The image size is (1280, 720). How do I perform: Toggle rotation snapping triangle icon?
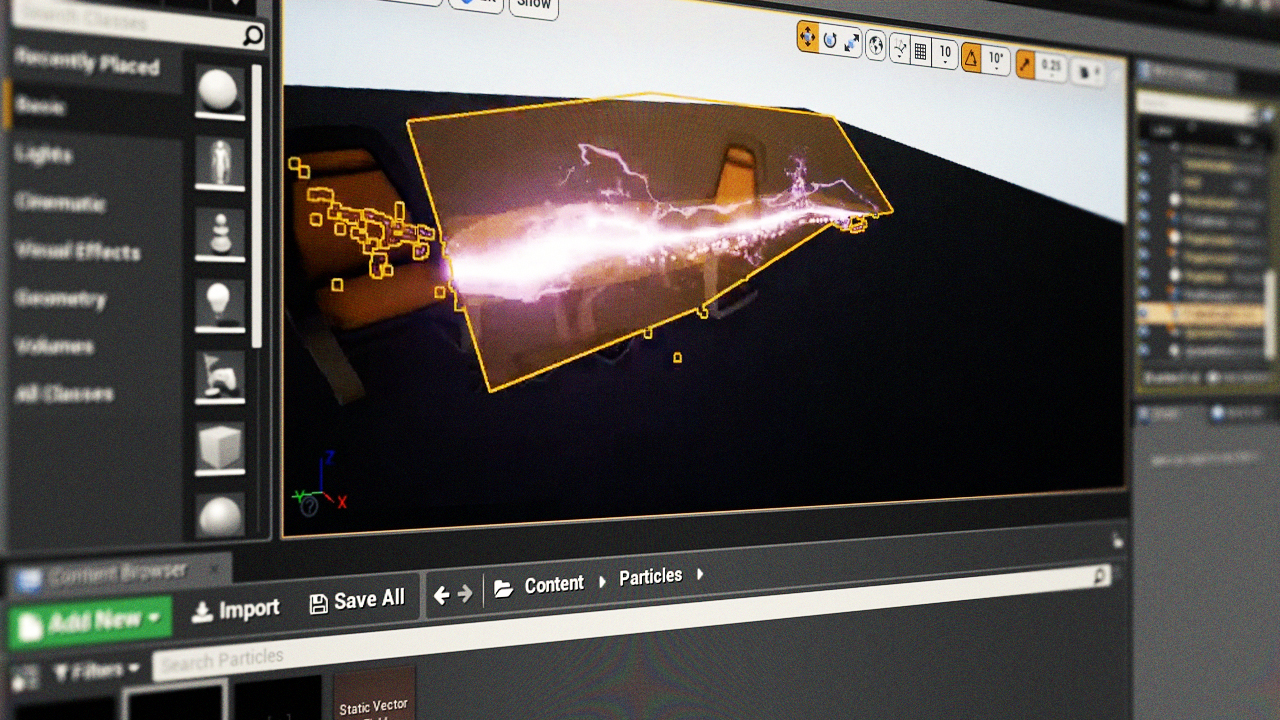pyautogui.click(x=970, y=58)
